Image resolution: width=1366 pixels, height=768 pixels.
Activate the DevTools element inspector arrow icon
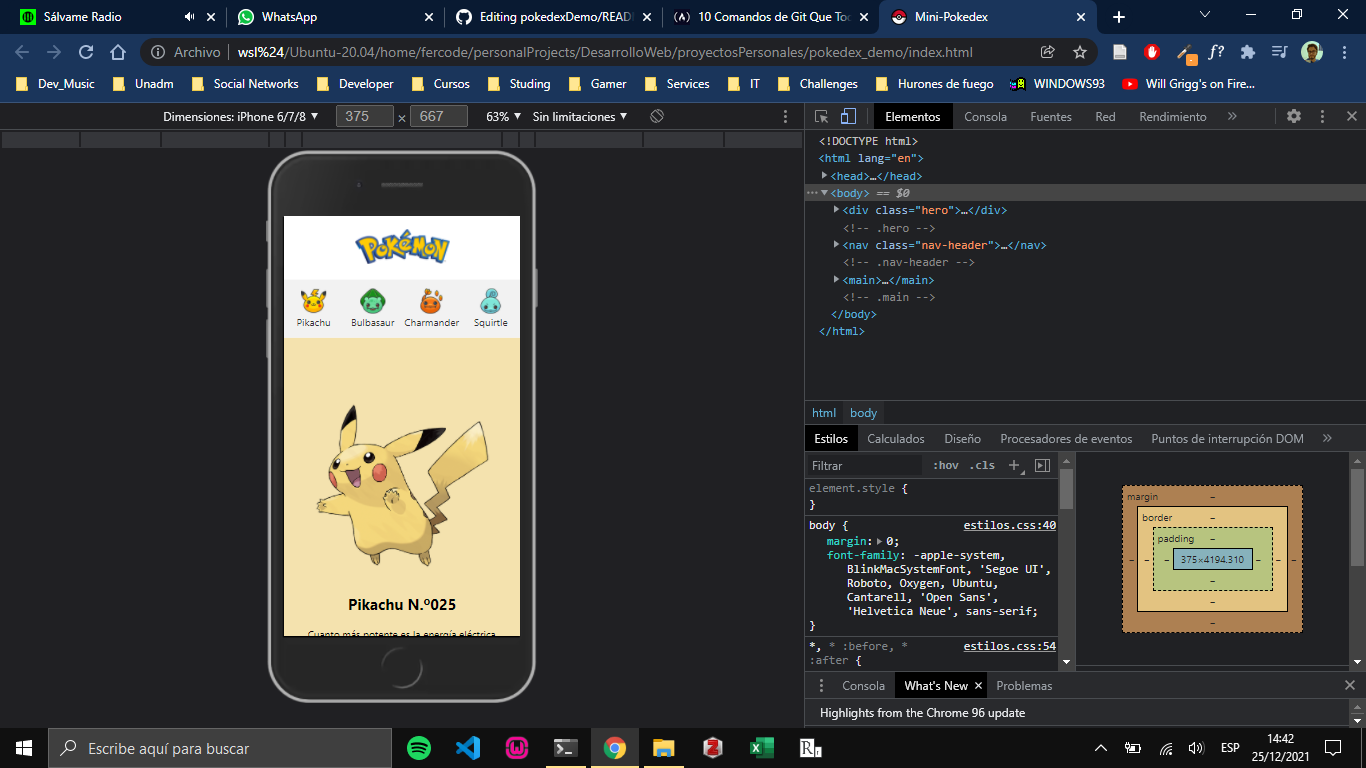click(821, 116)
